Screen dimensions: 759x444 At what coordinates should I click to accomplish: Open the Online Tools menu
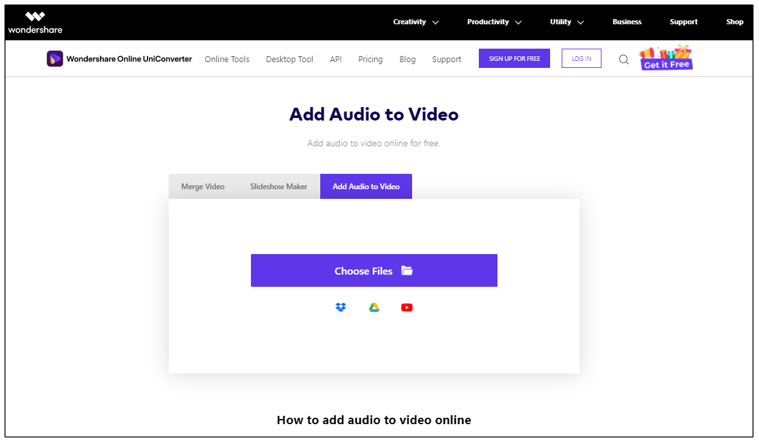227,59
